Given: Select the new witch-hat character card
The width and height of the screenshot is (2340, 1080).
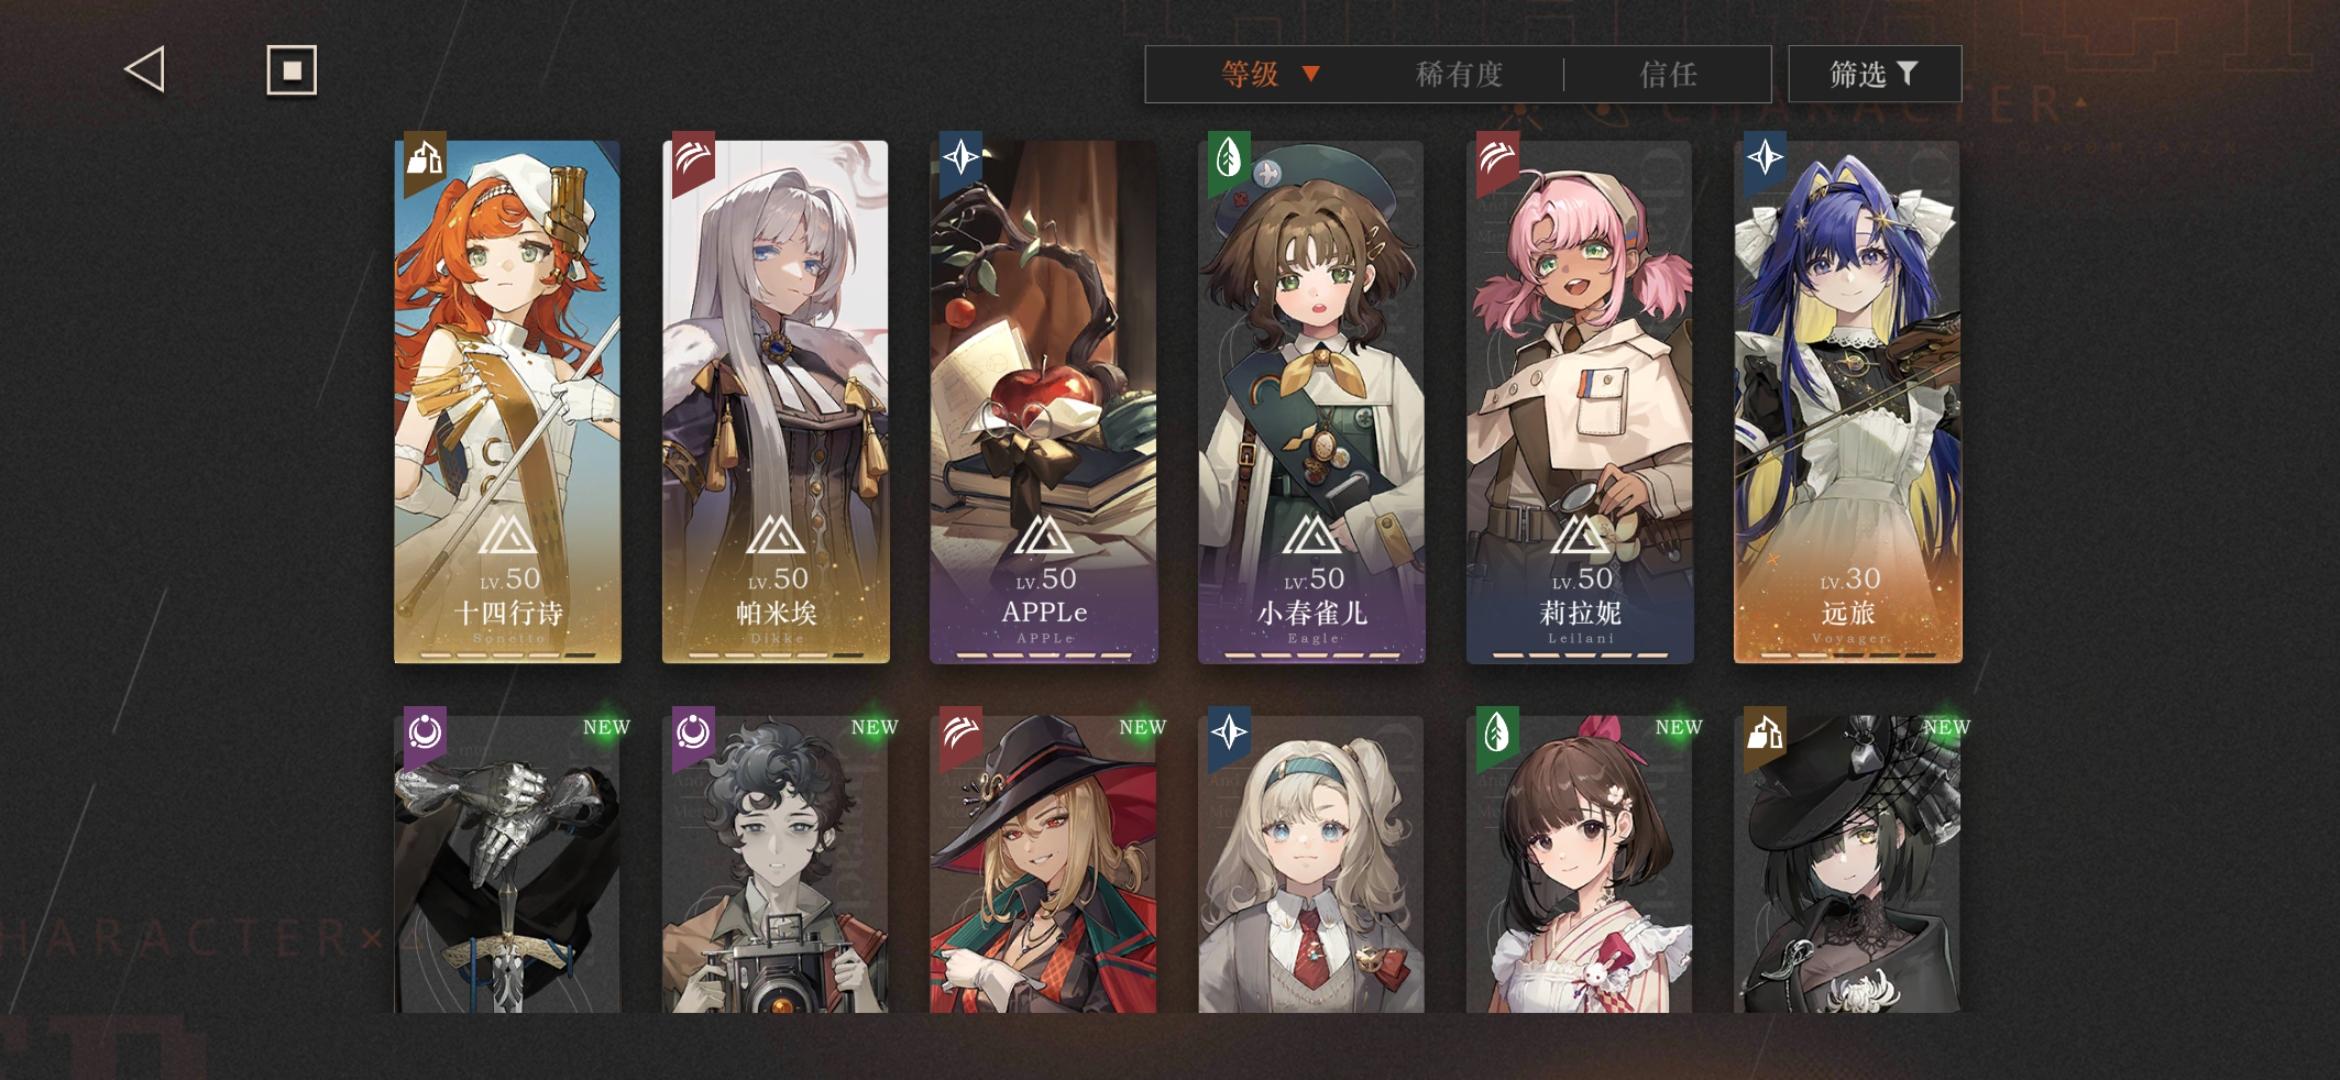Looking at the screenshot, I should (1044, 864).
